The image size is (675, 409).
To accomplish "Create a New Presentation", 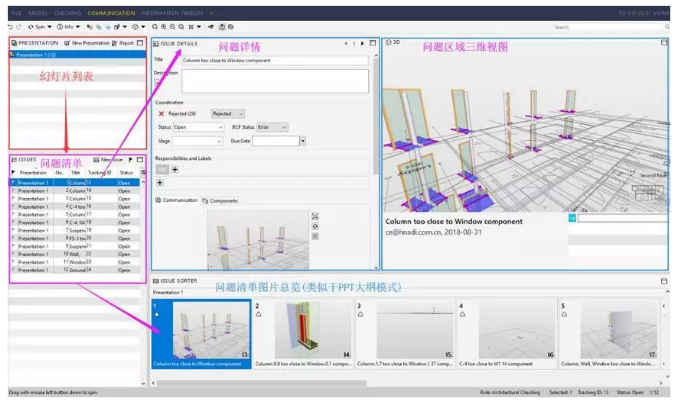I will 87,43.
